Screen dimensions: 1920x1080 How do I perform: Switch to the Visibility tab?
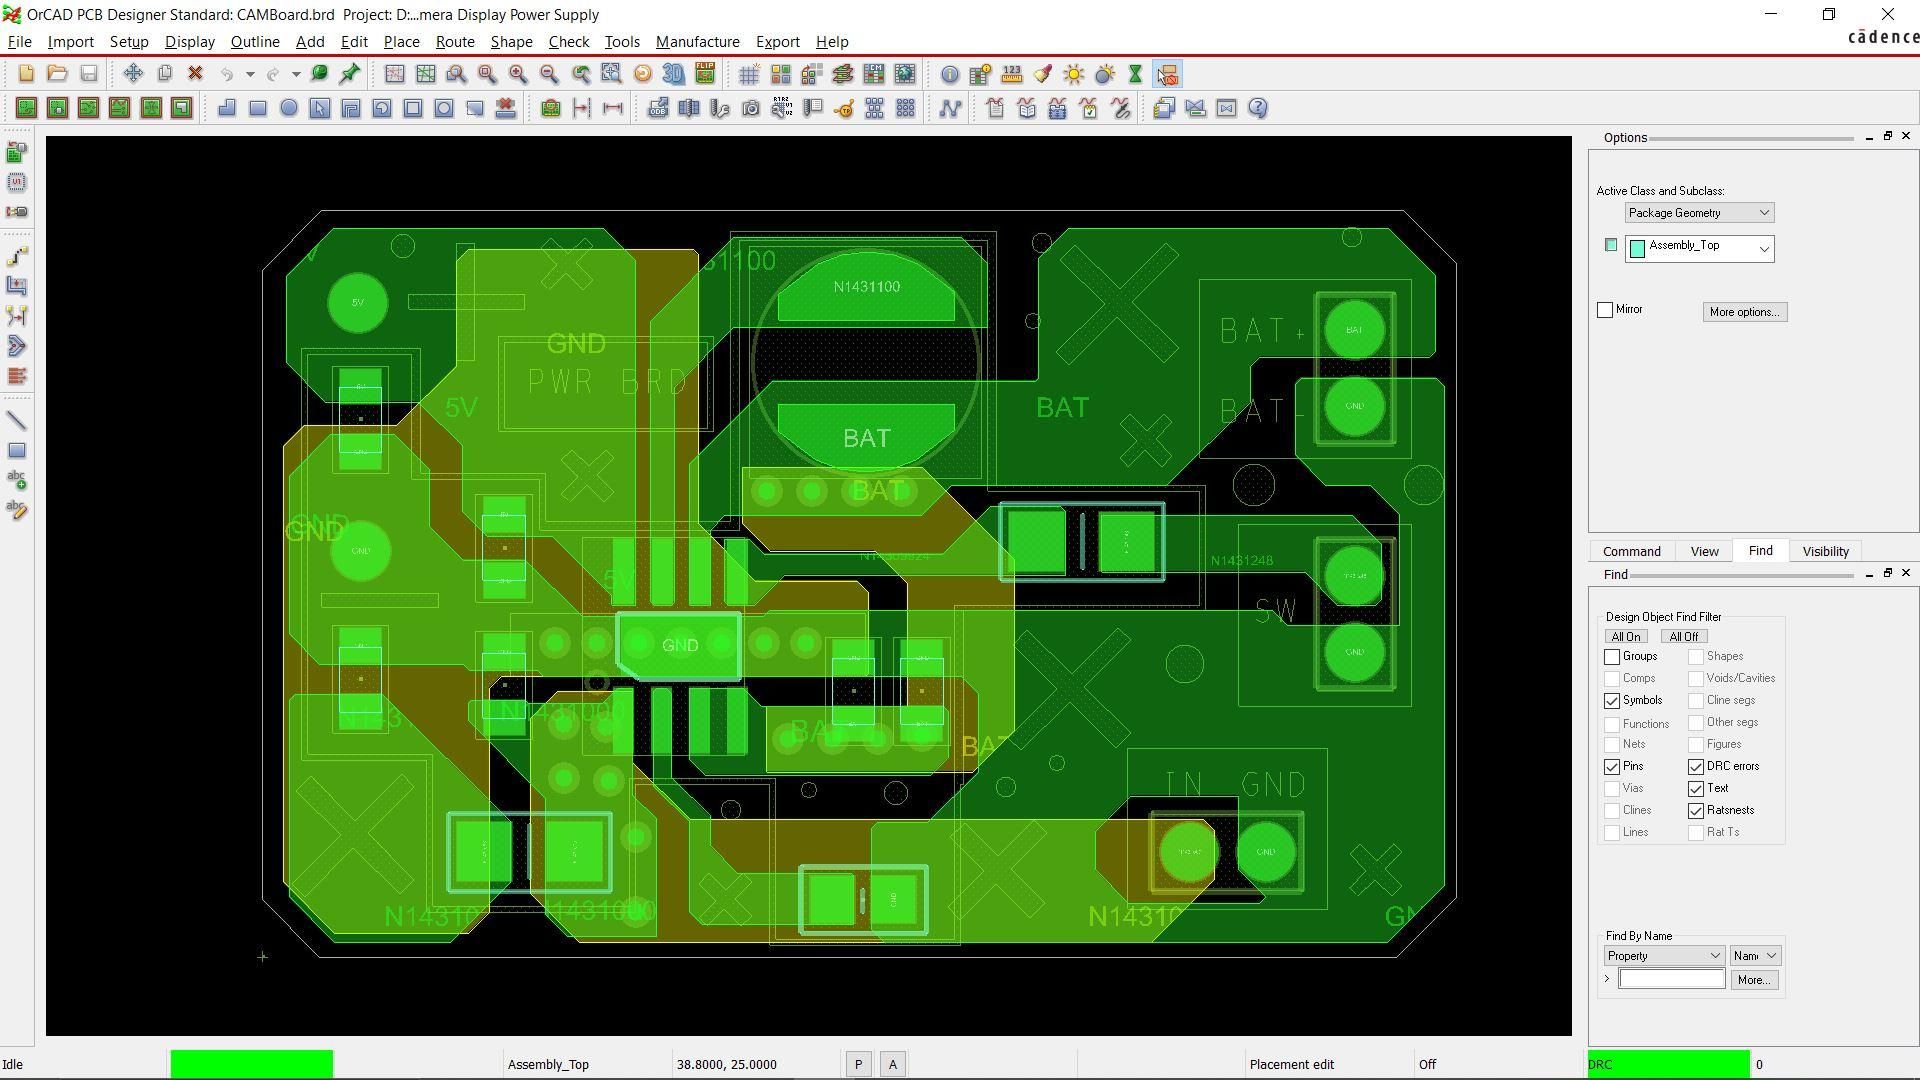(1825, 552)
